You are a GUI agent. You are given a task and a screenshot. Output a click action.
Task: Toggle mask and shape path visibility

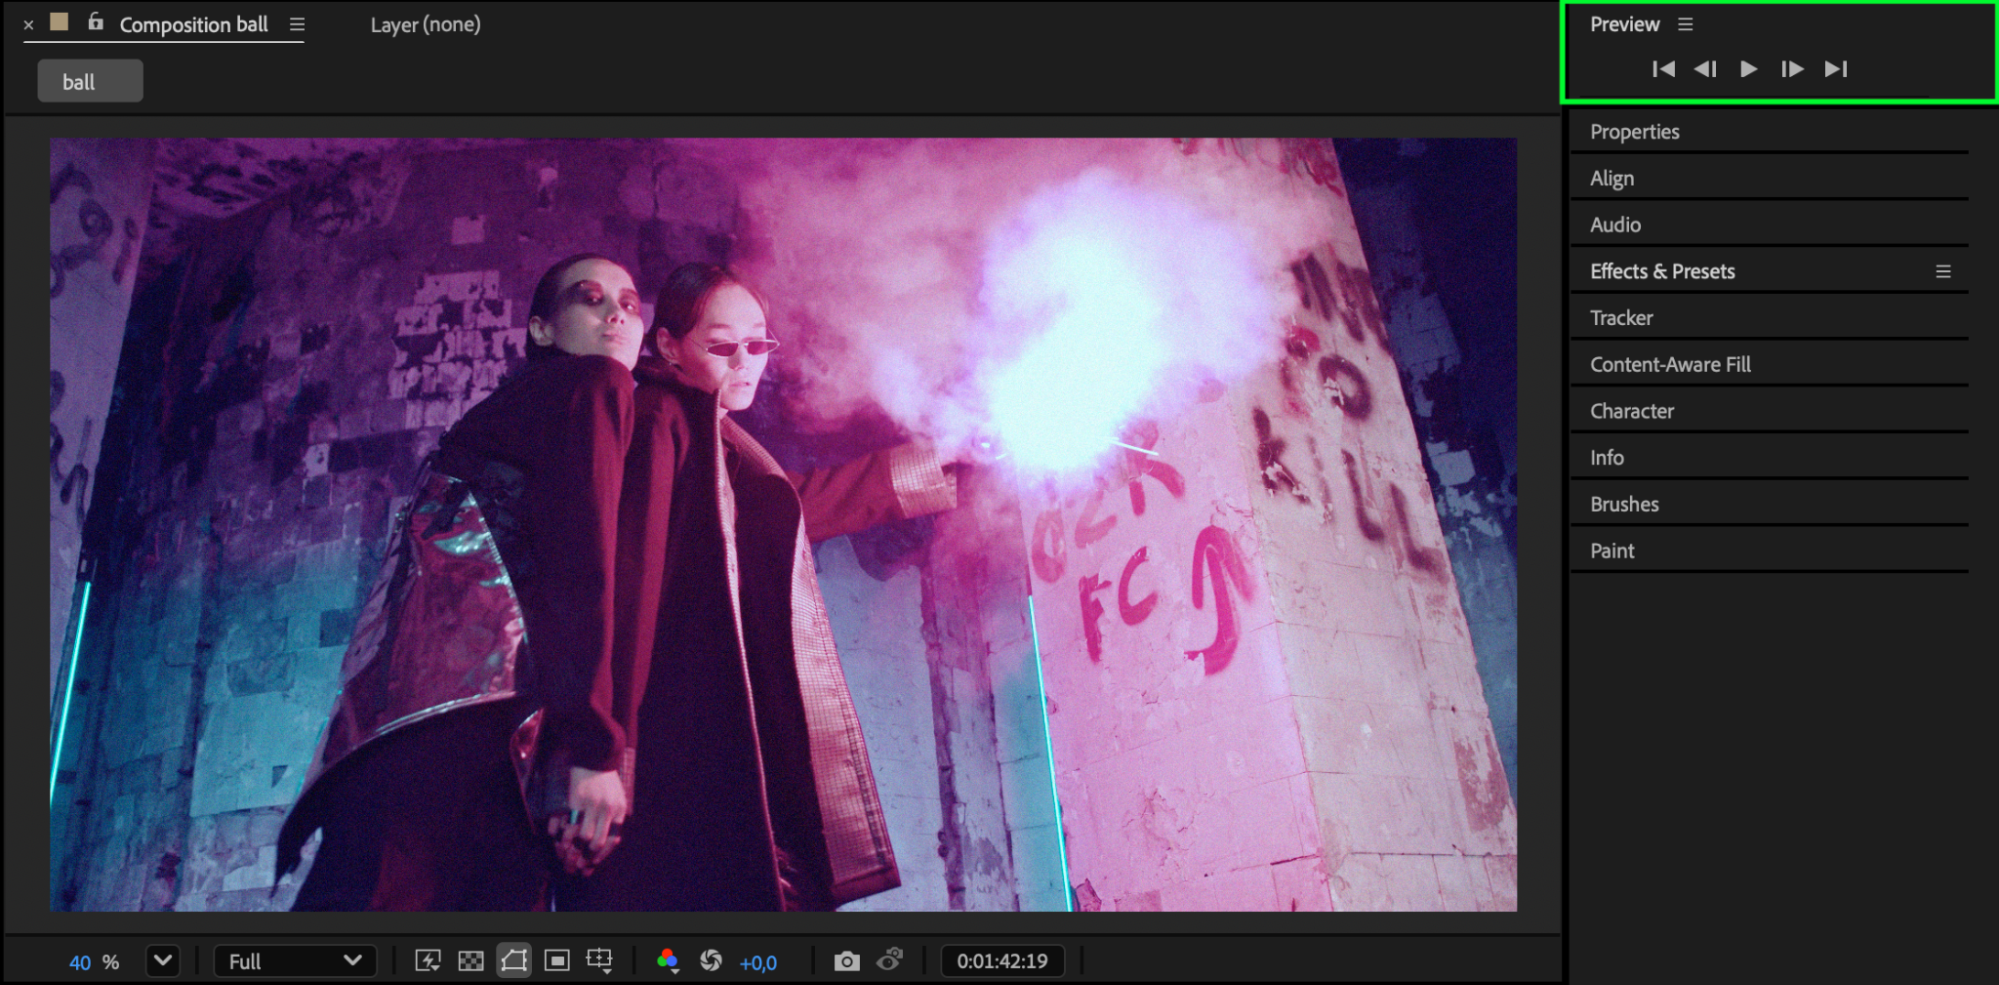pyautogui.click(x=514, y=961)
